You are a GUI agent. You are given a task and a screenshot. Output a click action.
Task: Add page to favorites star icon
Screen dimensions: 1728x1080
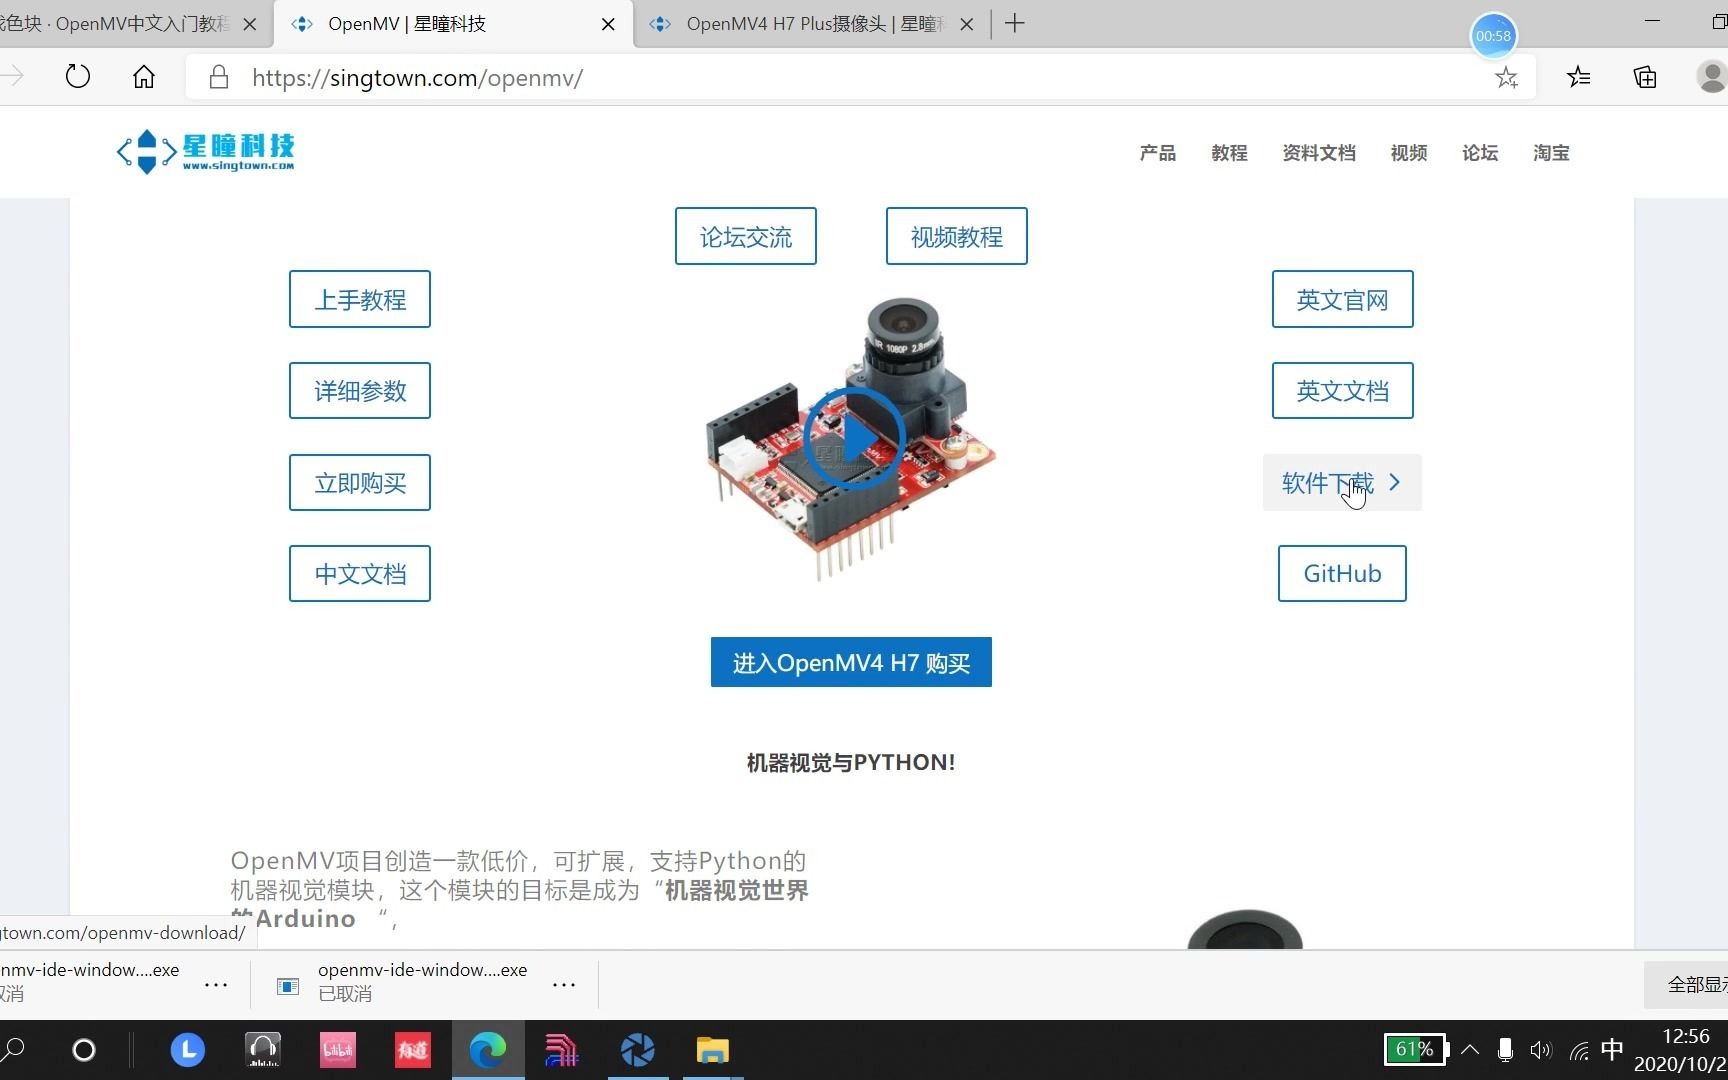tap(1506, 77)
